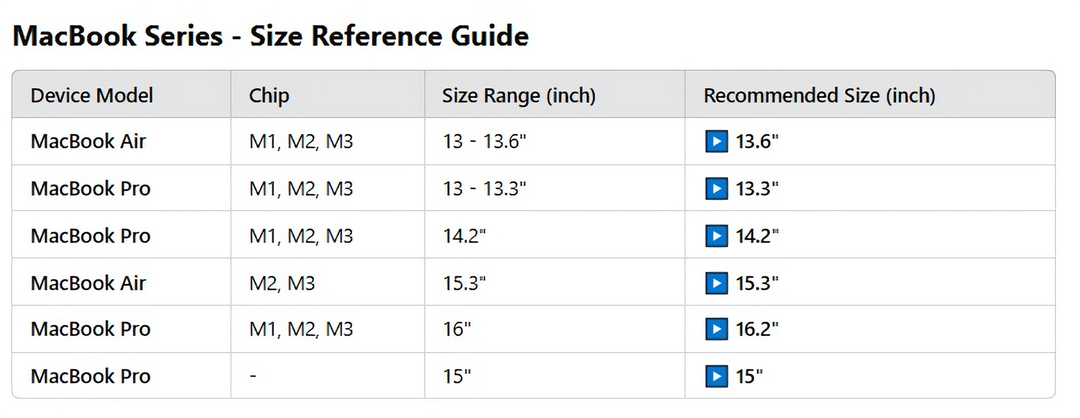Click MacBook Air in the first table row
This screenshot has width=1080, height=418.
88,142
